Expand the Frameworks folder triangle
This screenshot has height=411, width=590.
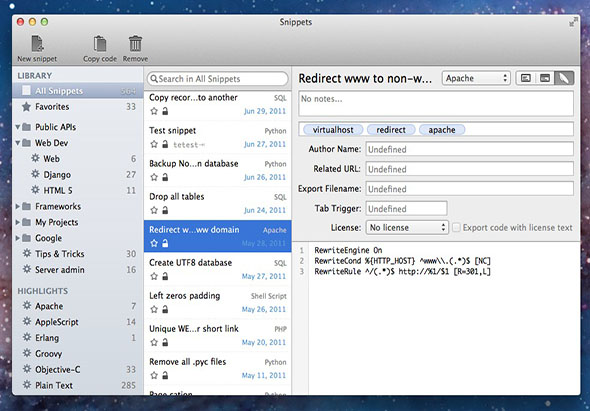(x=18, y=207)
